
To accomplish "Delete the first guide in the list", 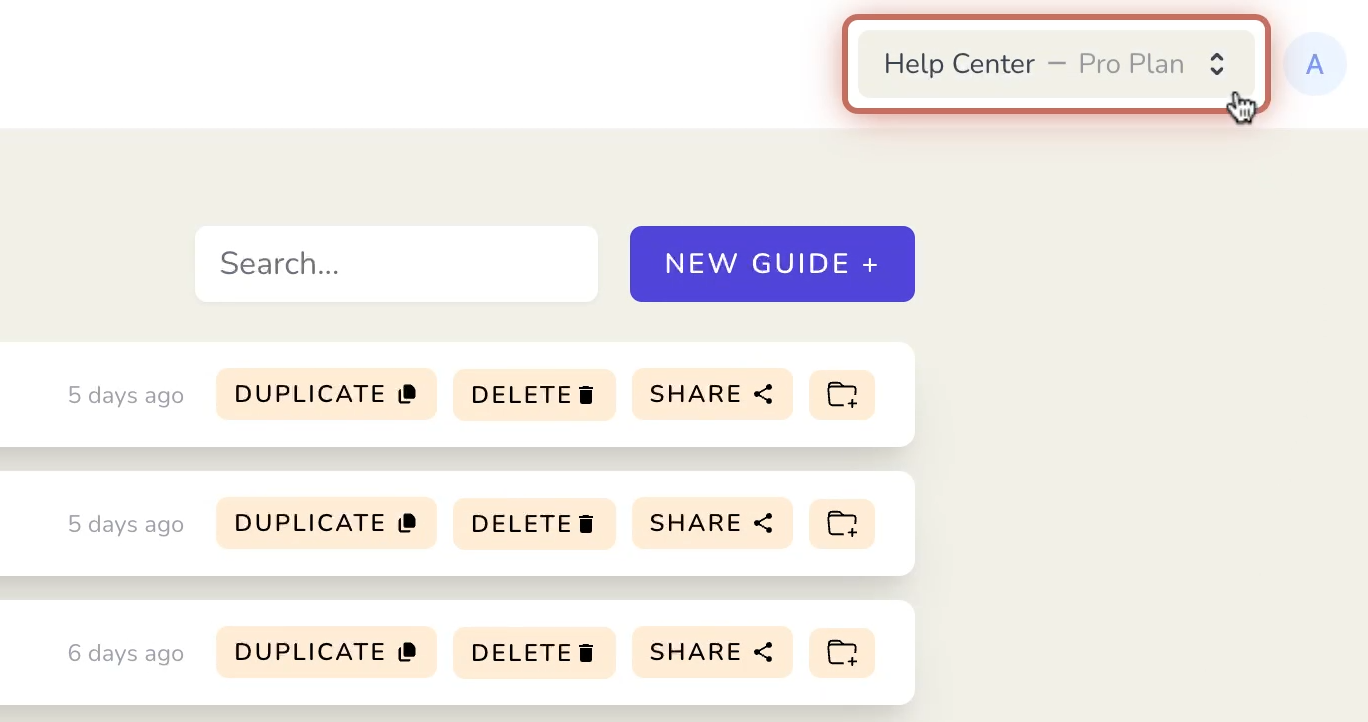I will click(534, 395).
